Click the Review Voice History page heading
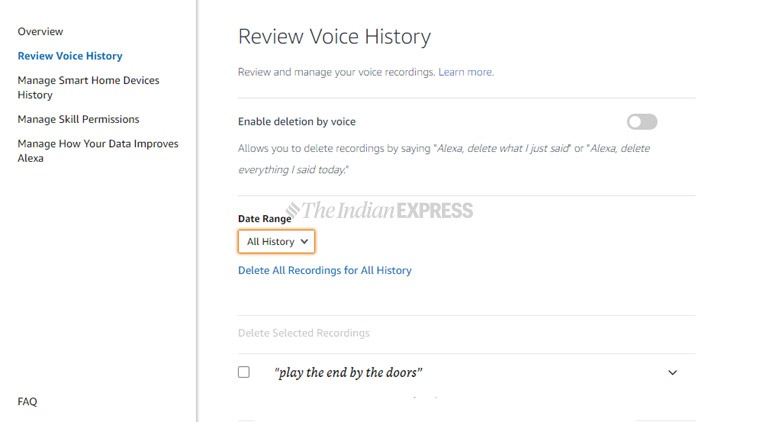 pyautogui.click(x=334, y=37)
